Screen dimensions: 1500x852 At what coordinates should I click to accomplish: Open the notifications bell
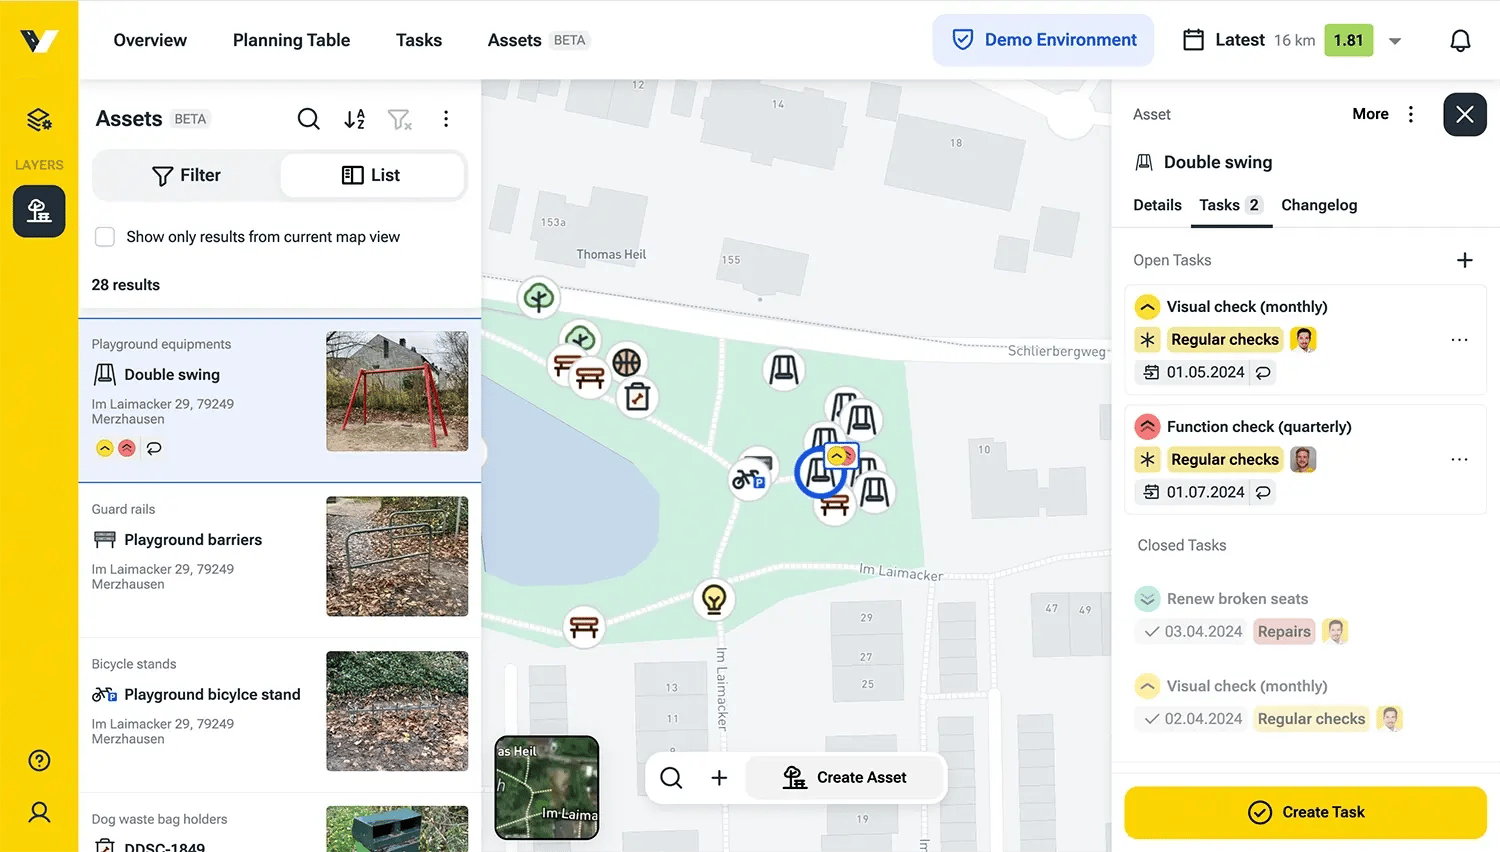[1460, 40]
